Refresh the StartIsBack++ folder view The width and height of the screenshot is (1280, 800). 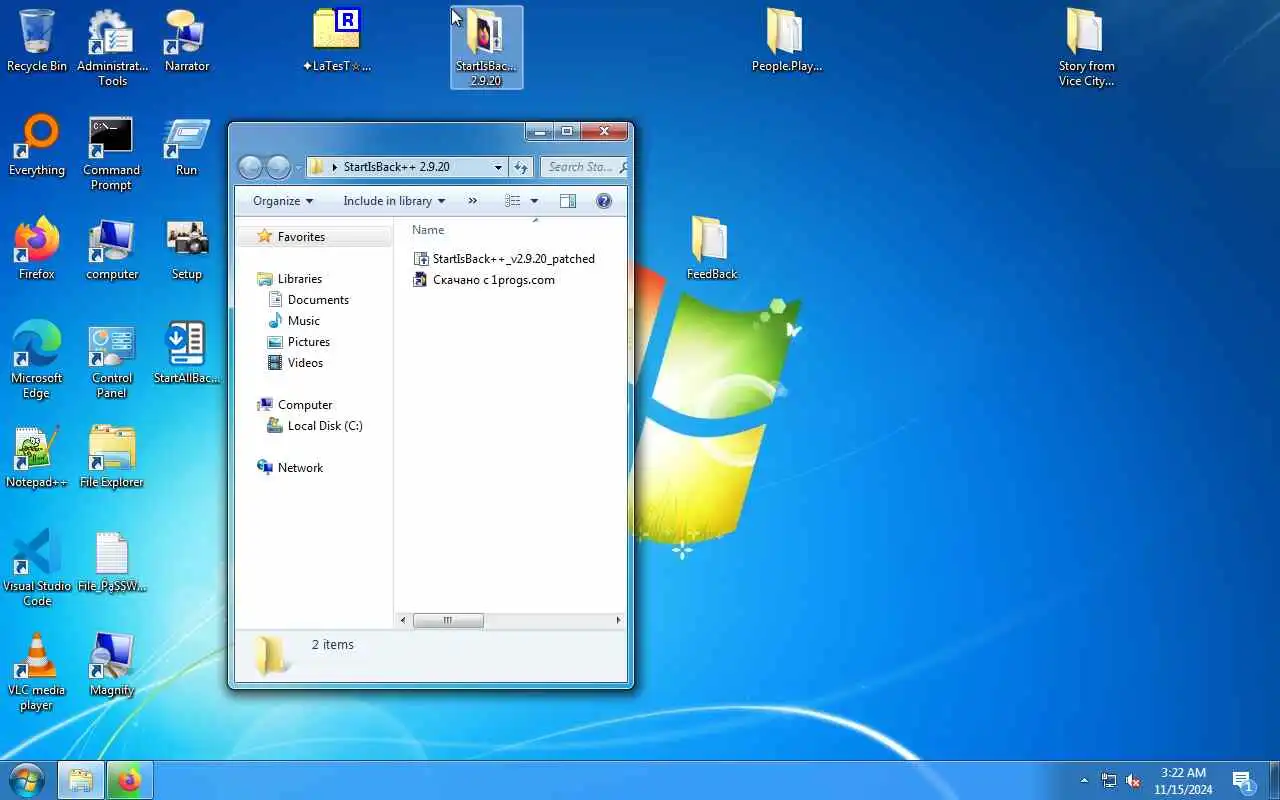[520, 167]
